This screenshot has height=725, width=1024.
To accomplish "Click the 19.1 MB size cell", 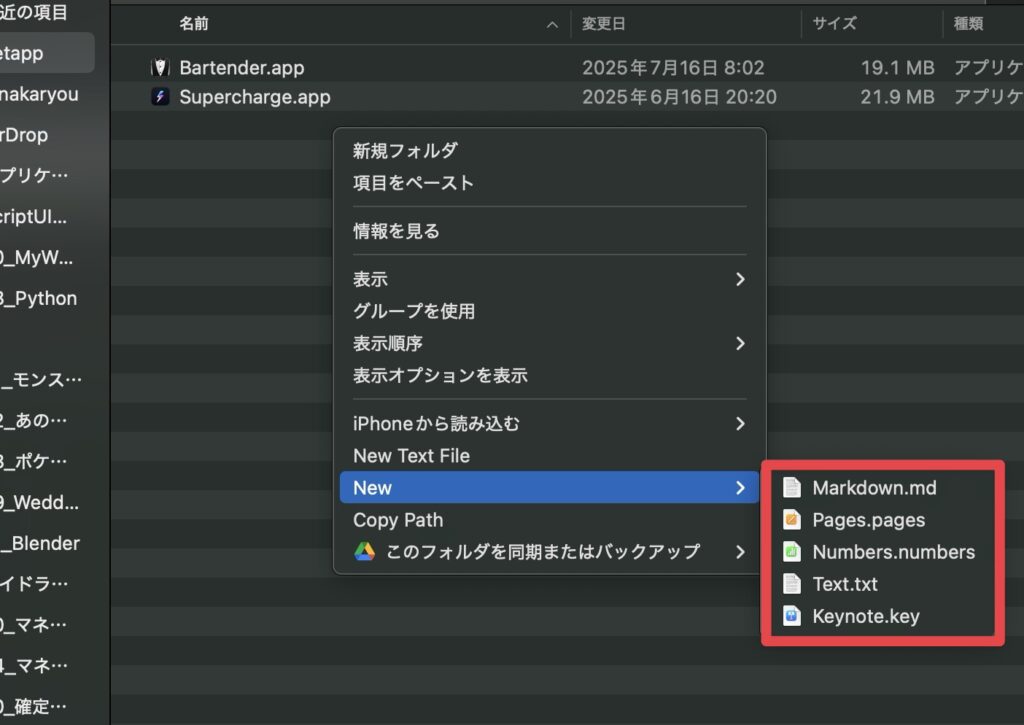I will (897, 68).
